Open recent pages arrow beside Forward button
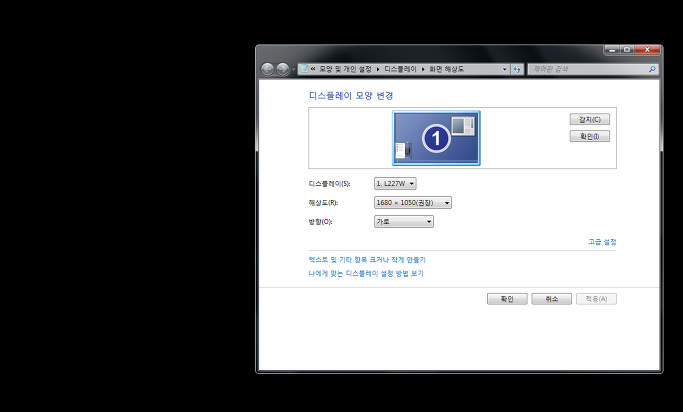 point(293,69)
